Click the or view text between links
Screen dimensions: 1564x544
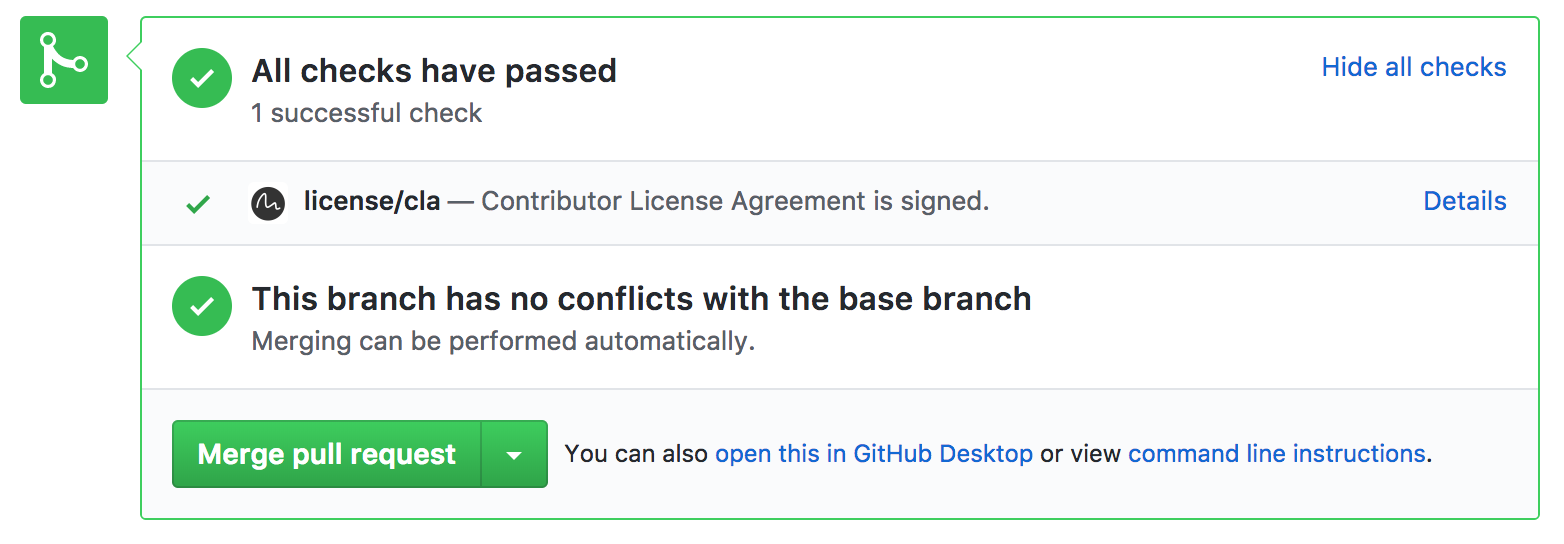[1080, 454]
